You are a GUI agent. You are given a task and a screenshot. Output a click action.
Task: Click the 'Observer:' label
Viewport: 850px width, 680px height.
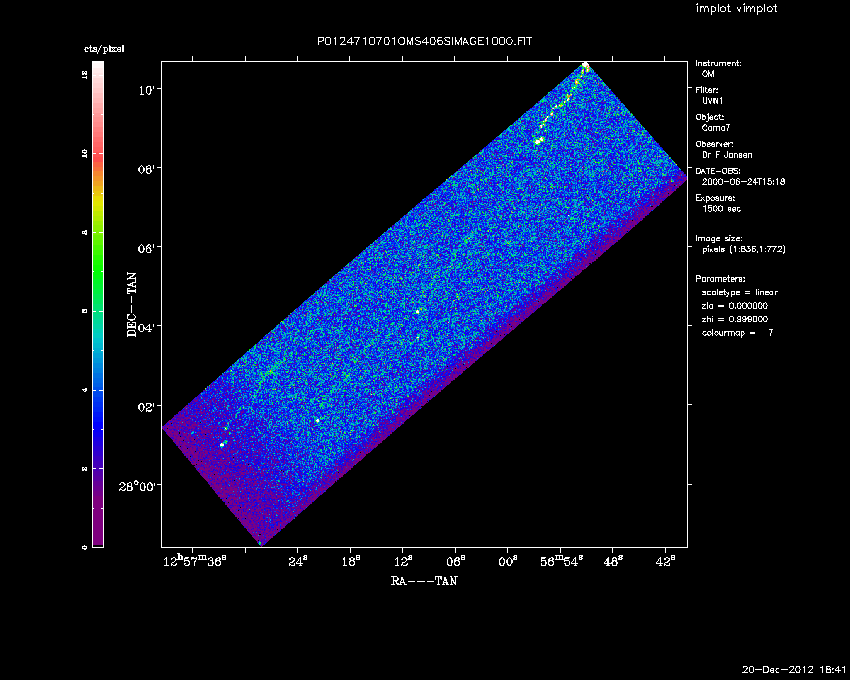coord(714,144)
